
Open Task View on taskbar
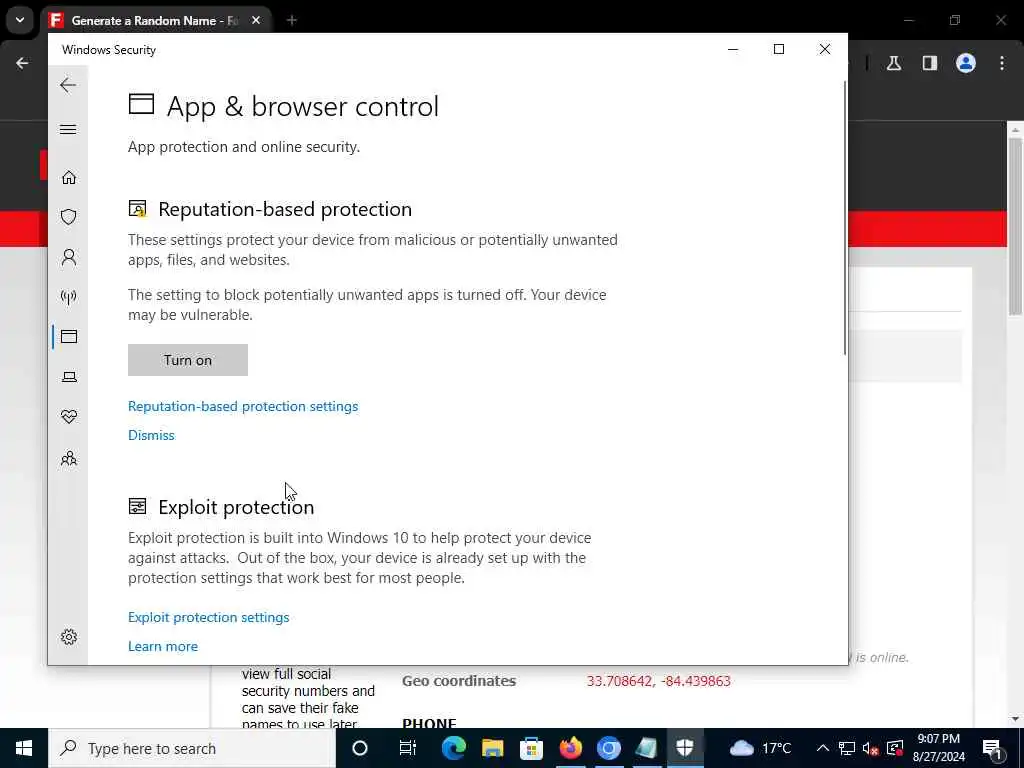(408, 748)
